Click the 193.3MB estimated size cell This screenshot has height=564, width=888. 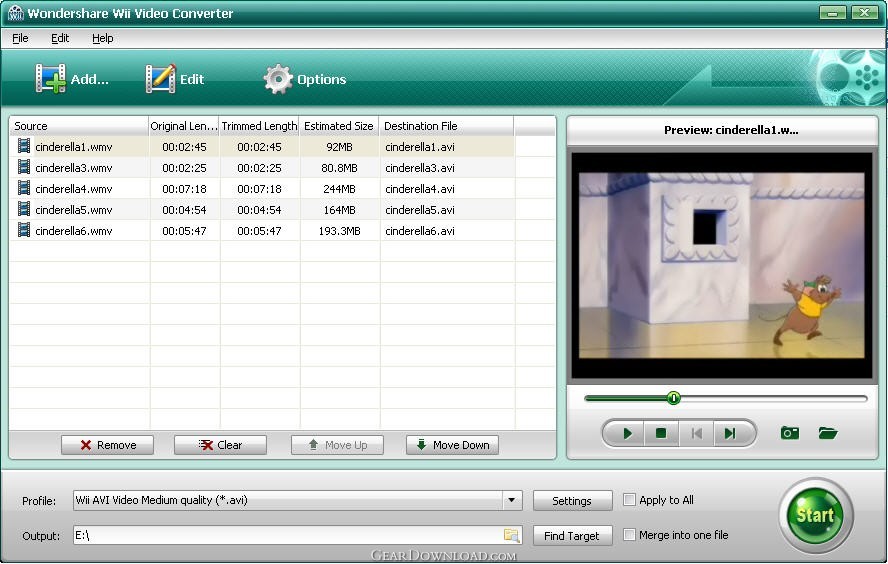point(339,230)
